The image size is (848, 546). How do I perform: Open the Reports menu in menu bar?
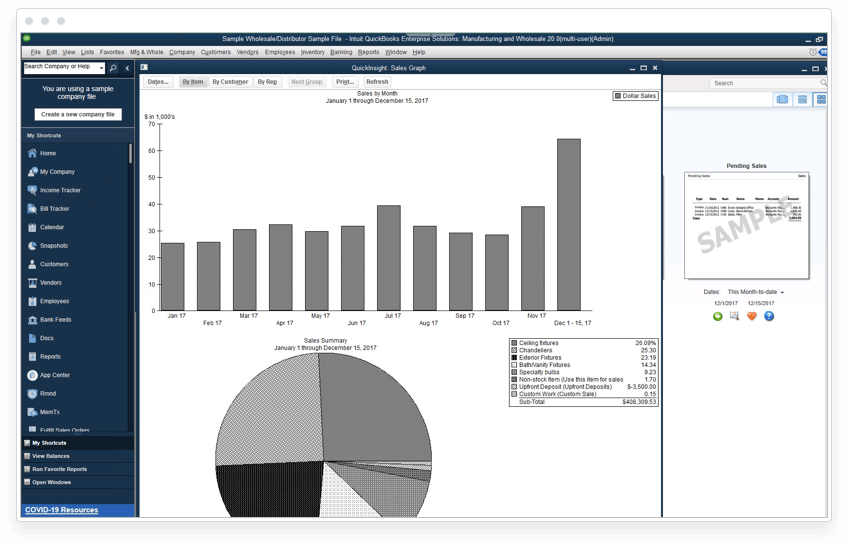(x=368, y=52)
